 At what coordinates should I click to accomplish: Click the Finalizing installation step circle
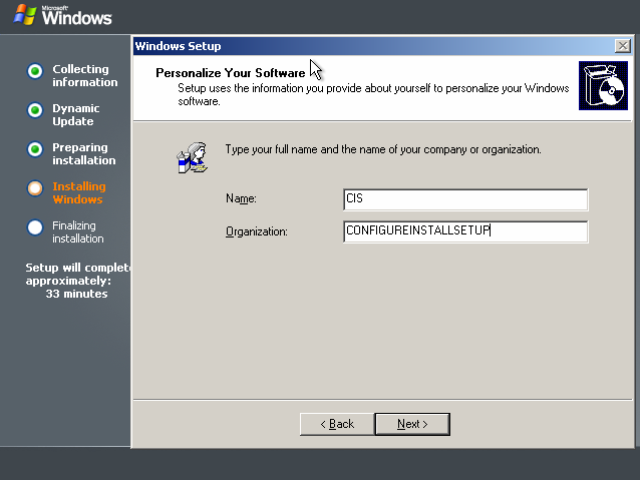tap(35, 227)
